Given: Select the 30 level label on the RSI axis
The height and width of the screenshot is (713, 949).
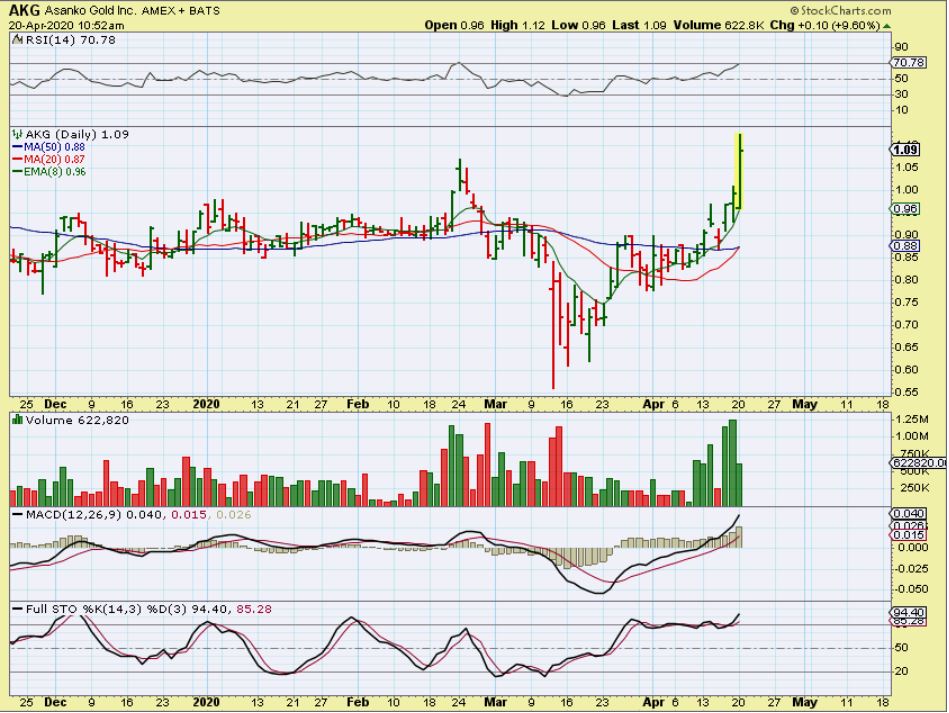Looking at the screenshot, I should (x=902, y=94).
